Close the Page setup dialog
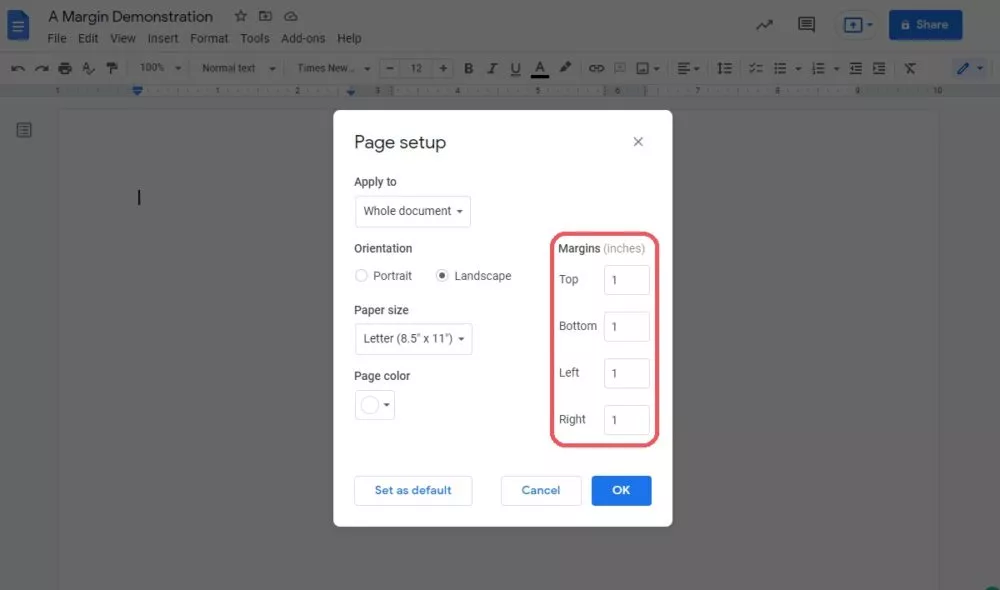Viewport: 1000px width, 590px height. (638, 142)
